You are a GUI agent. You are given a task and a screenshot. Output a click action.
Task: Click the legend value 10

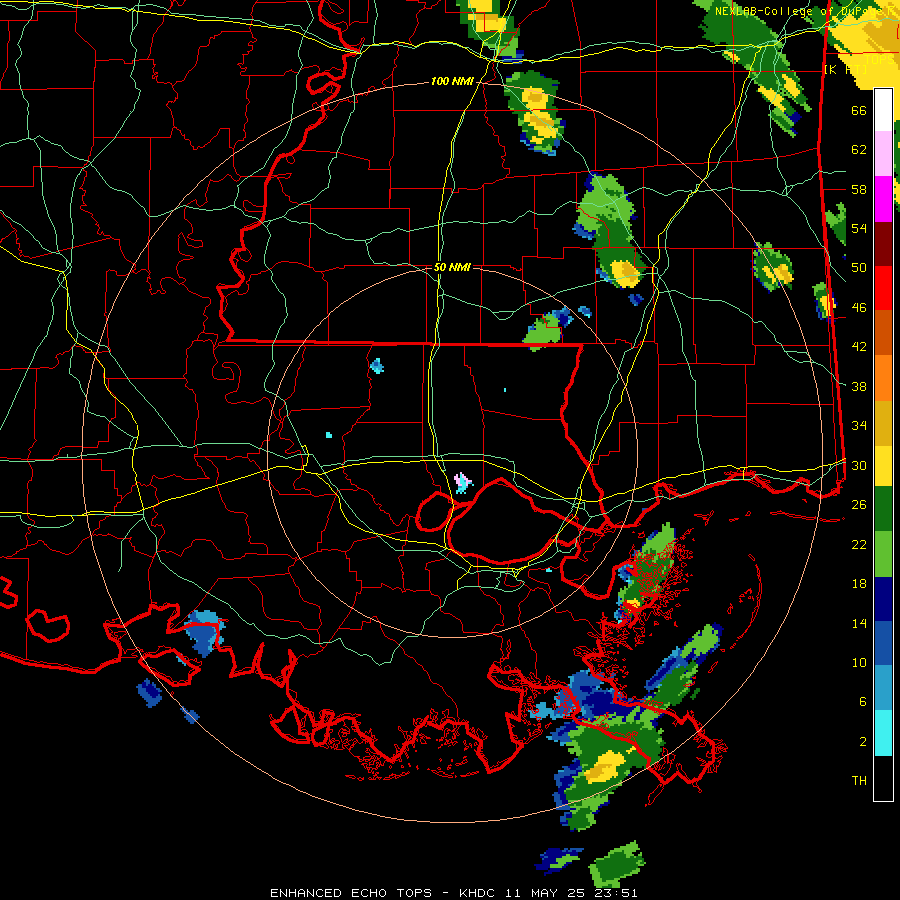click(x=859, y=662)
